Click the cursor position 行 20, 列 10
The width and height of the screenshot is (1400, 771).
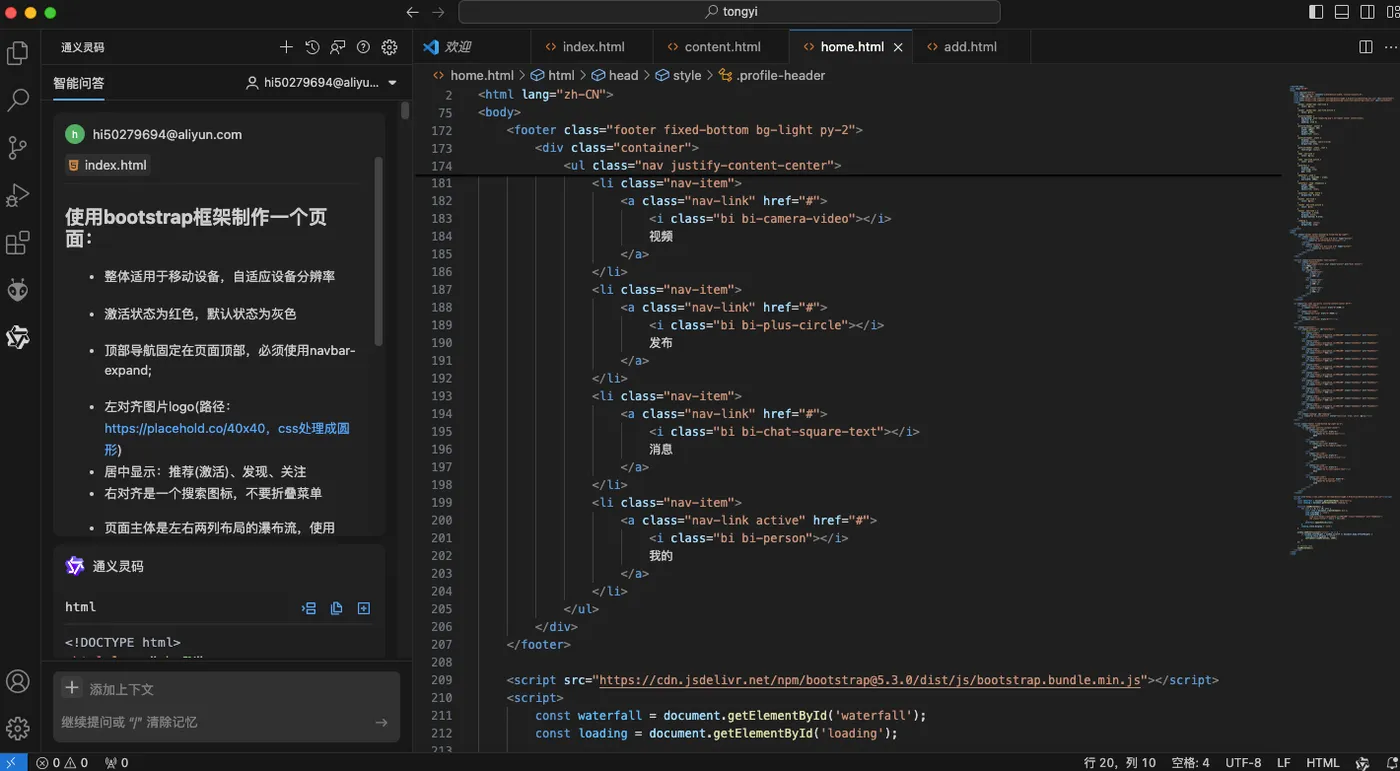1120,762
